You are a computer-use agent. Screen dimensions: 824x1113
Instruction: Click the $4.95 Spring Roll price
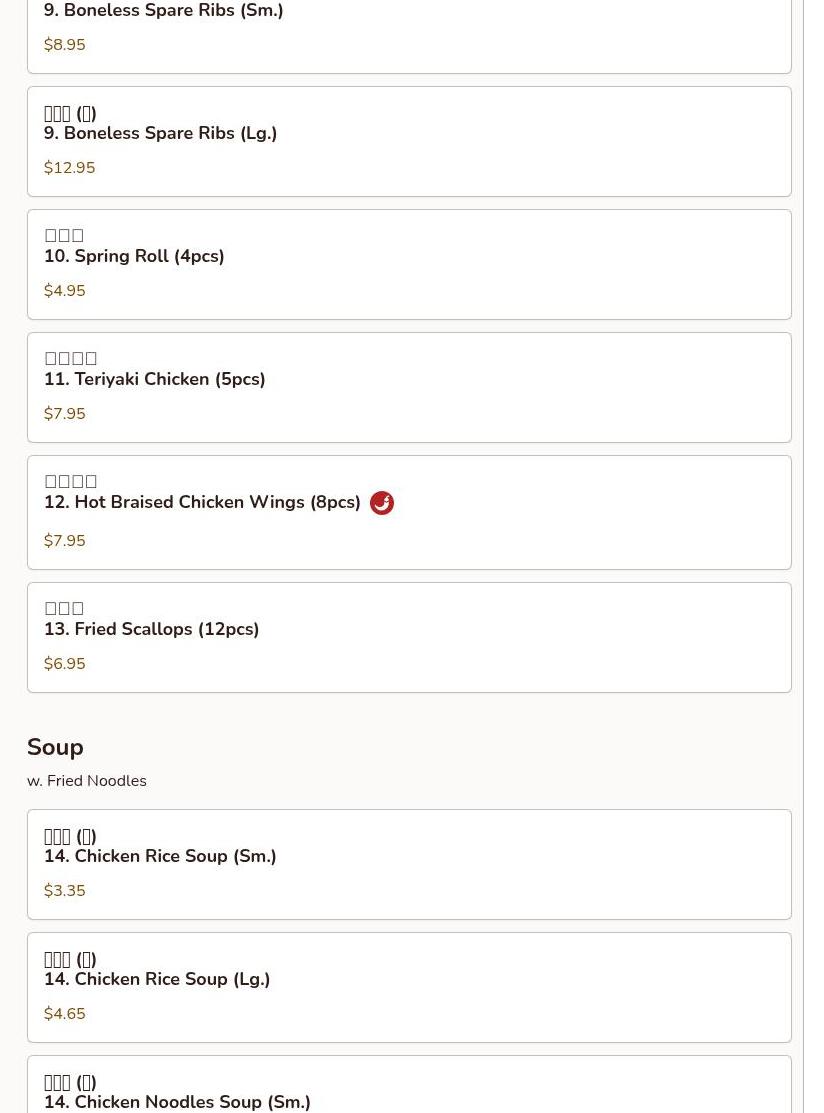[x=65, y=290]
